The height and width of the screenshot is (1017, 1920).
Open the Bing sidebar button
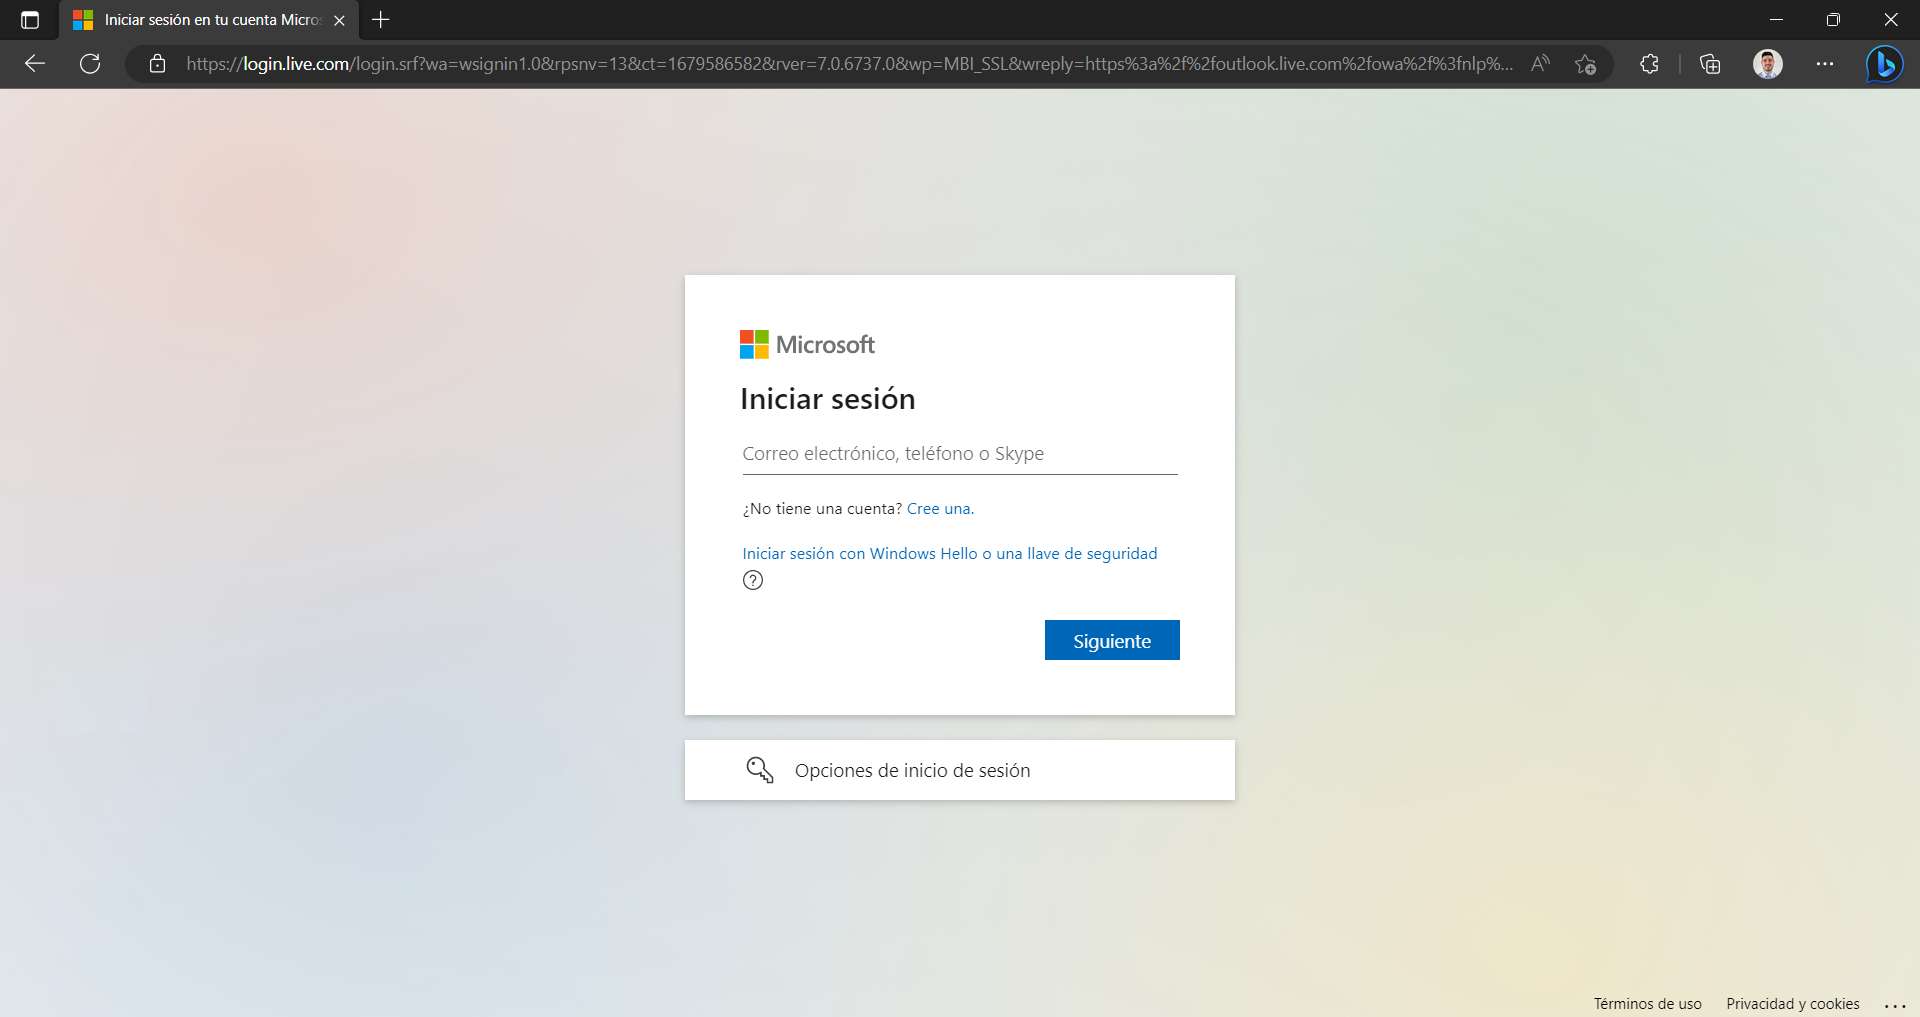pos(1885,64)
